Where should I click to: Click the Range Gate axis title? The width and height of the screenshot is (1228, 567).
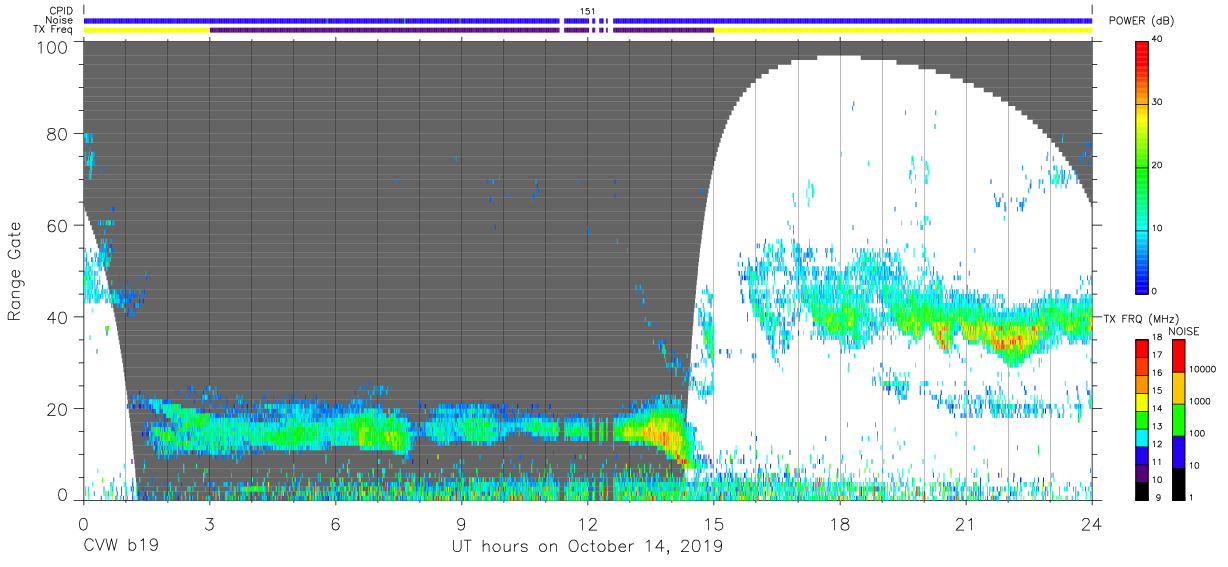click(x=15, y=271)
